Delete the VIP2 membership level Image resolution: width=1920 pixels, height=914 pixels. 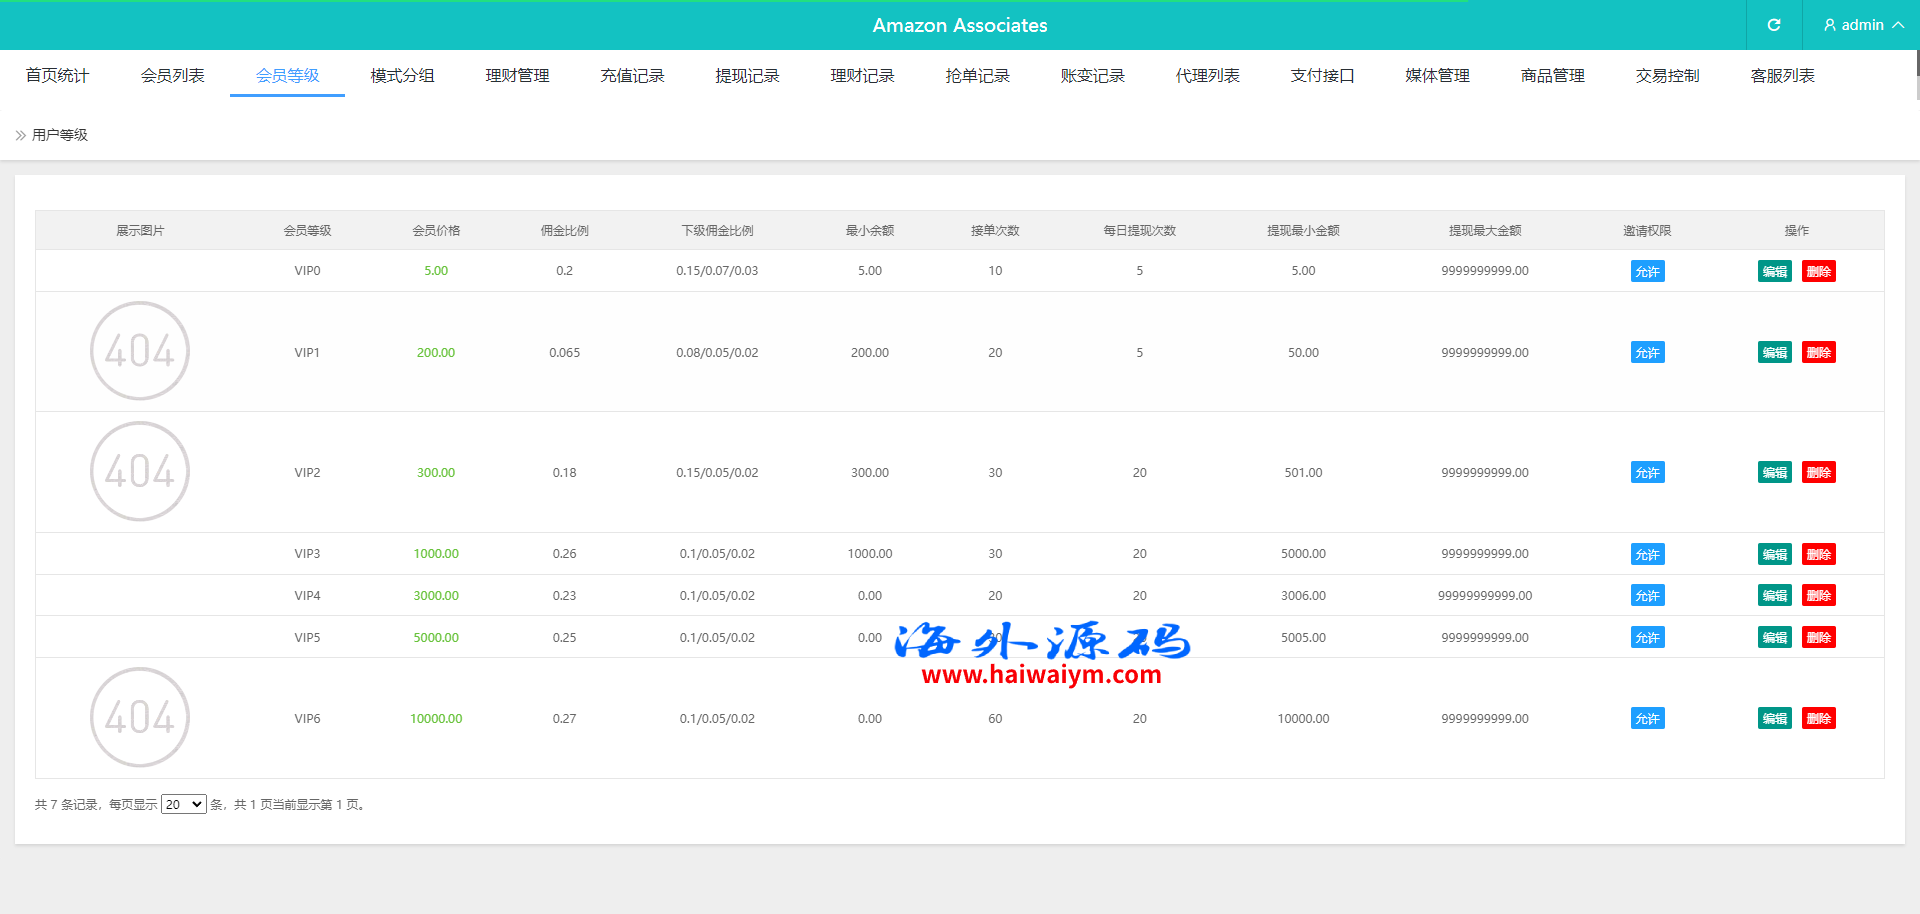click(x=1818, y=472)
